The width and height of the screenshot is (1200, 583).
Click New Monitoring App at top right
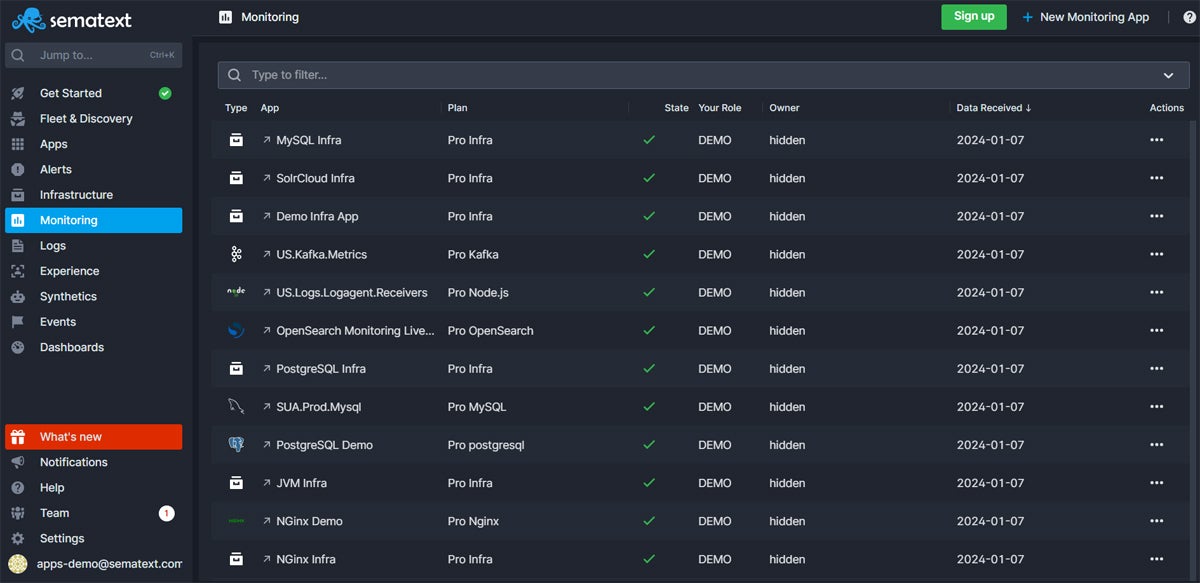[1086, 16]
